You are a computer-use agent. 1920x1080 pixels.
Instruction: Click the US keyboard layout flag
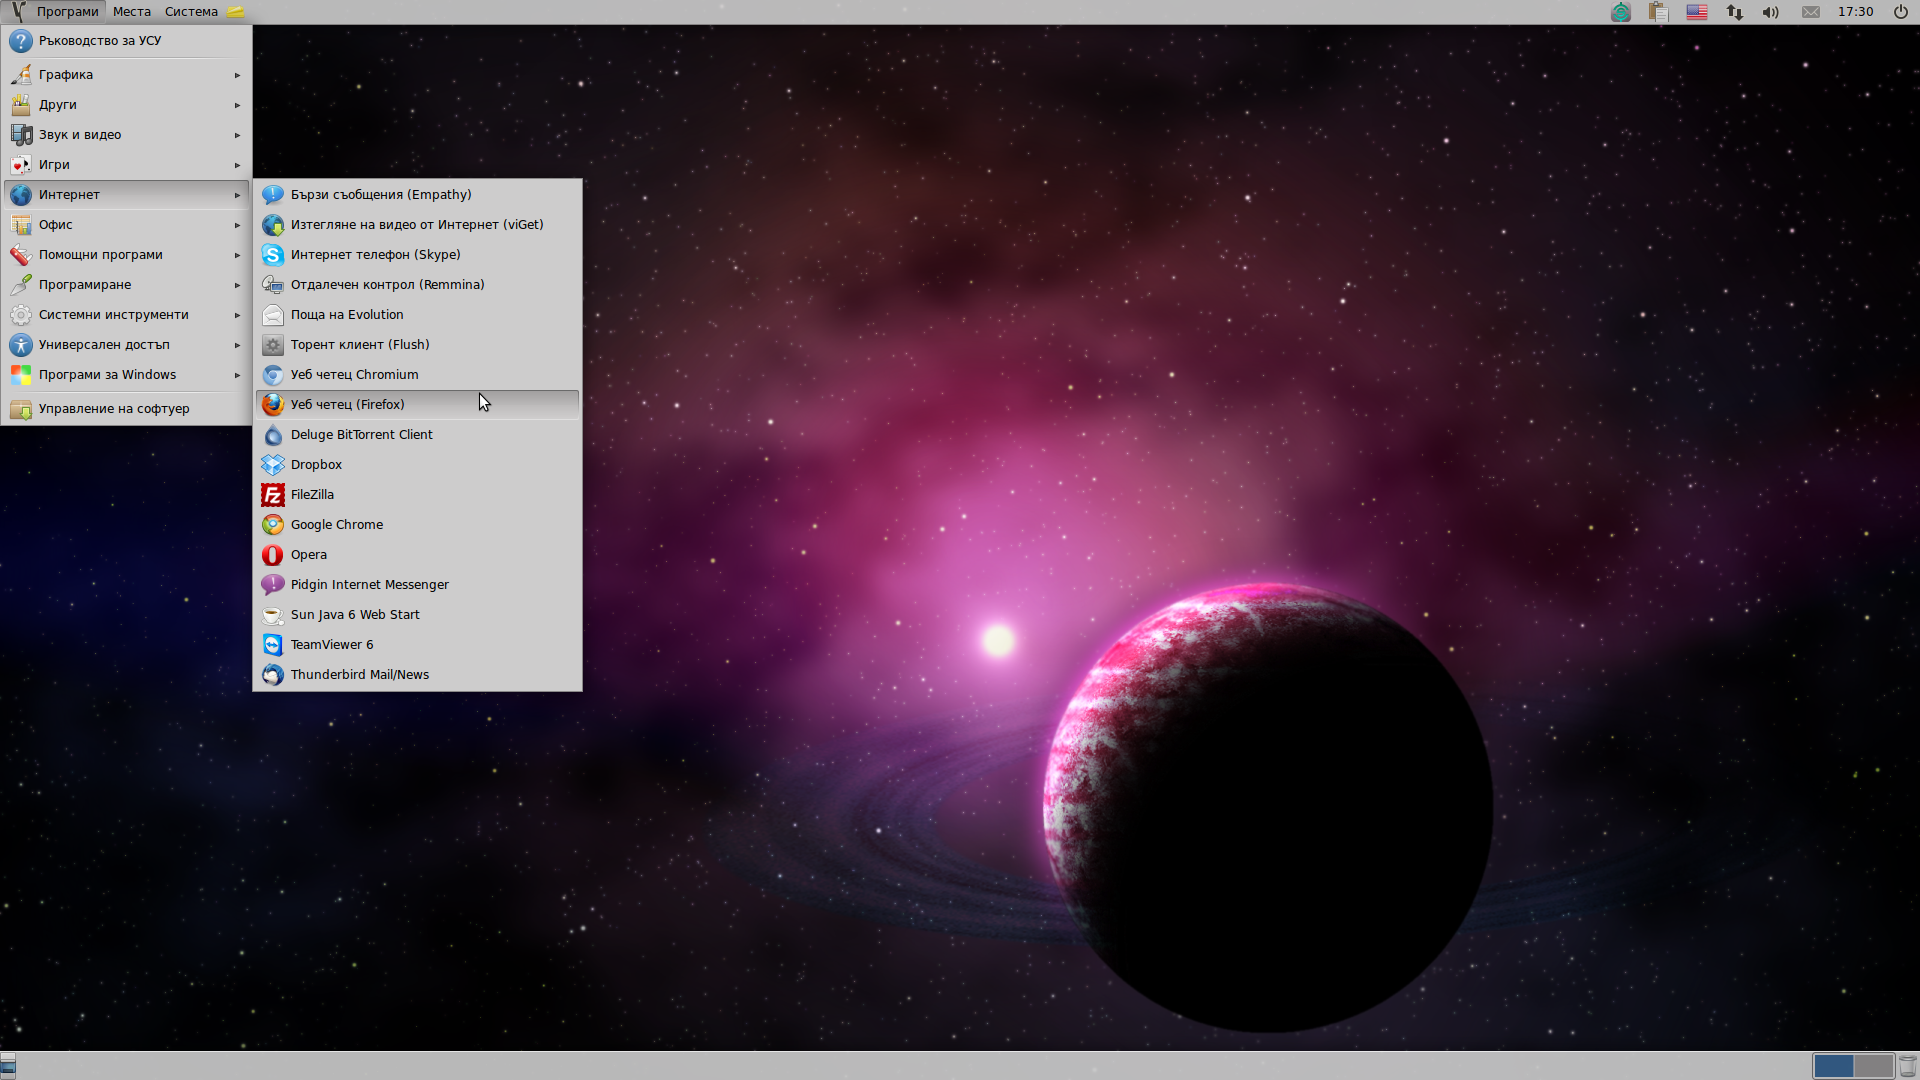pyautogui.click(x=1697, y=12)
